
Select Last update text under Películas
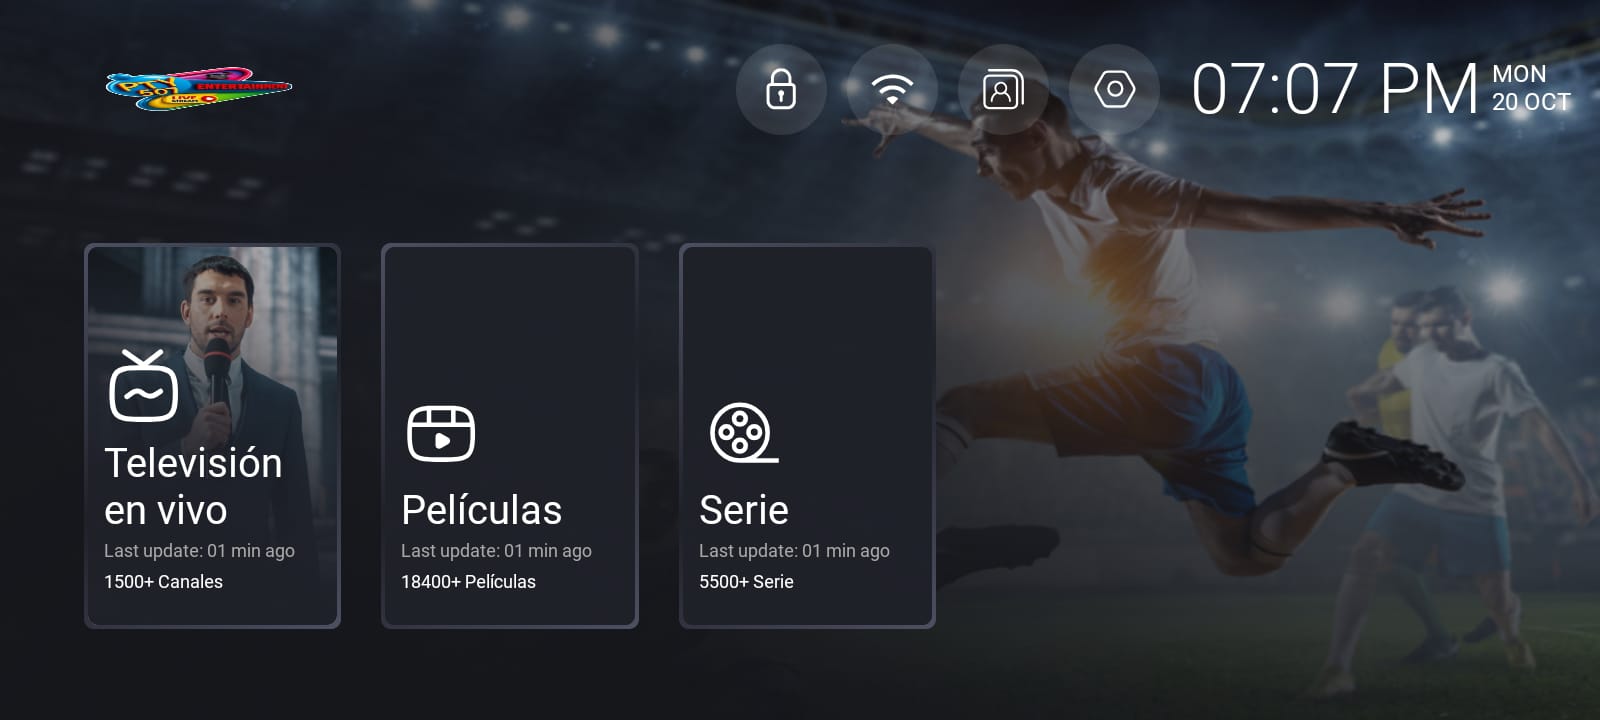click(496, 550)
